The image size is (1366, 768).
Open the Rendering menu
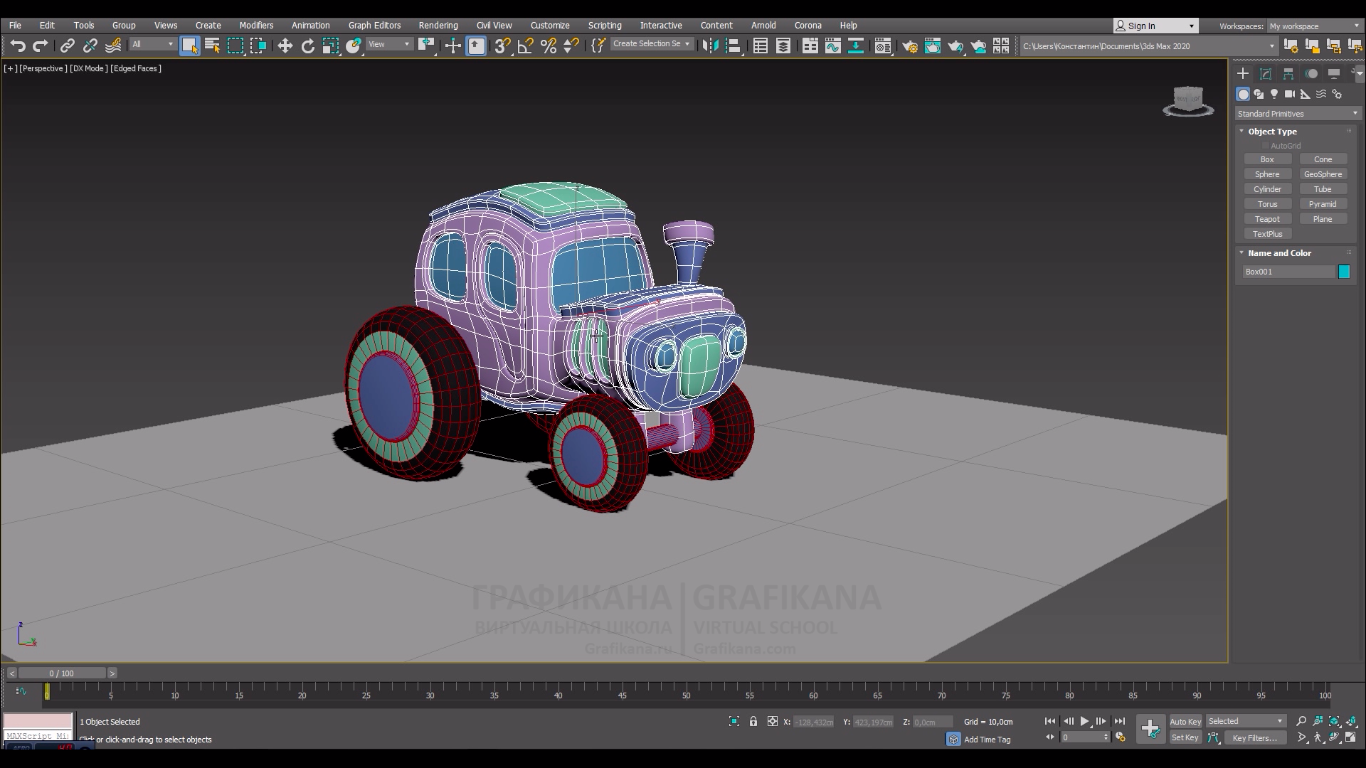[x=438, y=25]
